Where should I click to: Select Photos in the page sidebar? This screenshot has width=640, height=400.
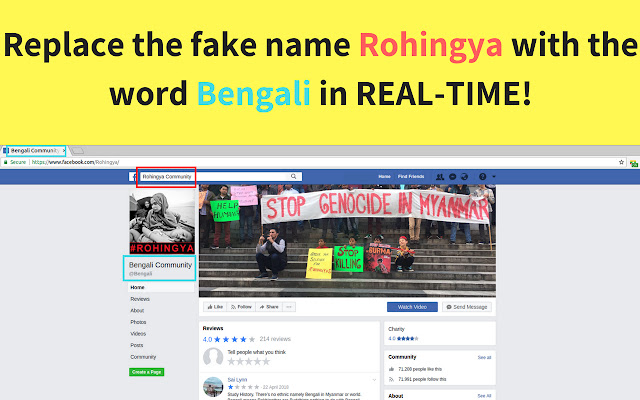pos(138,322)
